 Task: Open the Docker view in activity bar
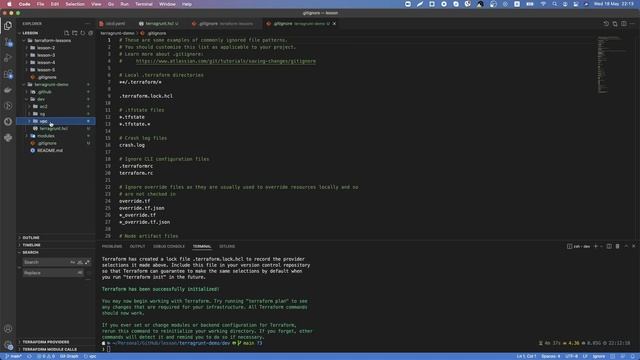click(x=8, y=90)
